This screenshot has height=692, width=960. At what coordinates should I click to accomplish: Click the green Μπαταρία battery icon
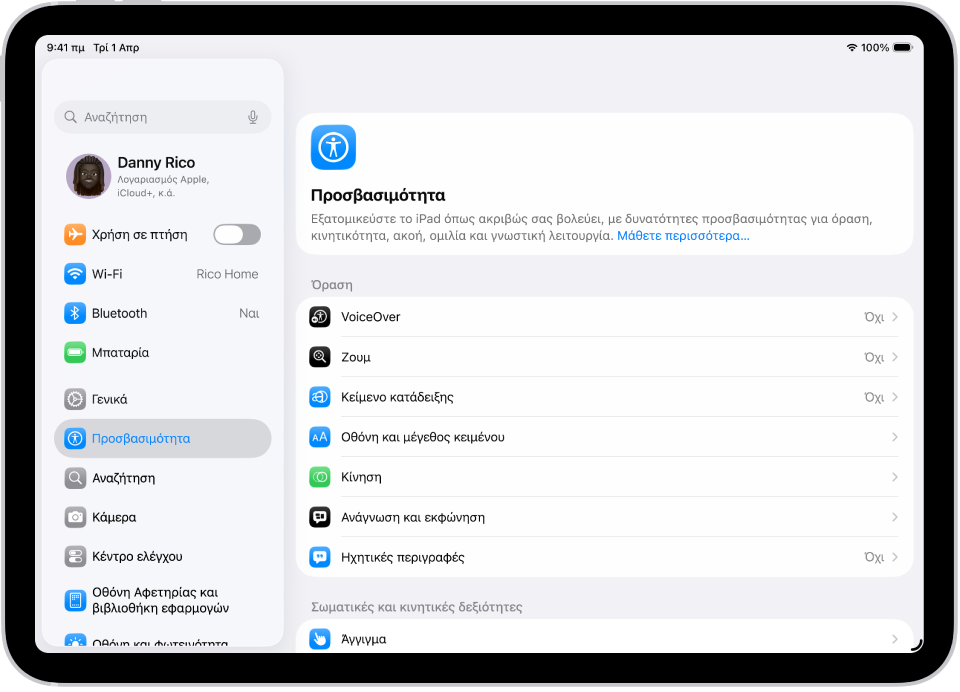75,352
